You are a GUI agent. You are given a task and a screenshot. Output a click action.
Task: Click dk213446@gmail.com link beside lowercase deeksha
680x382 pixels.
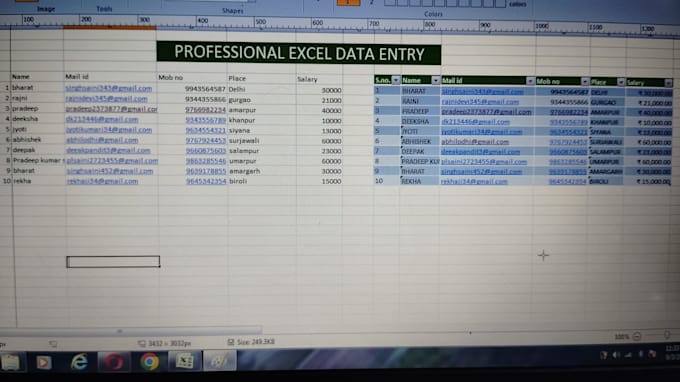click(102, 119)
